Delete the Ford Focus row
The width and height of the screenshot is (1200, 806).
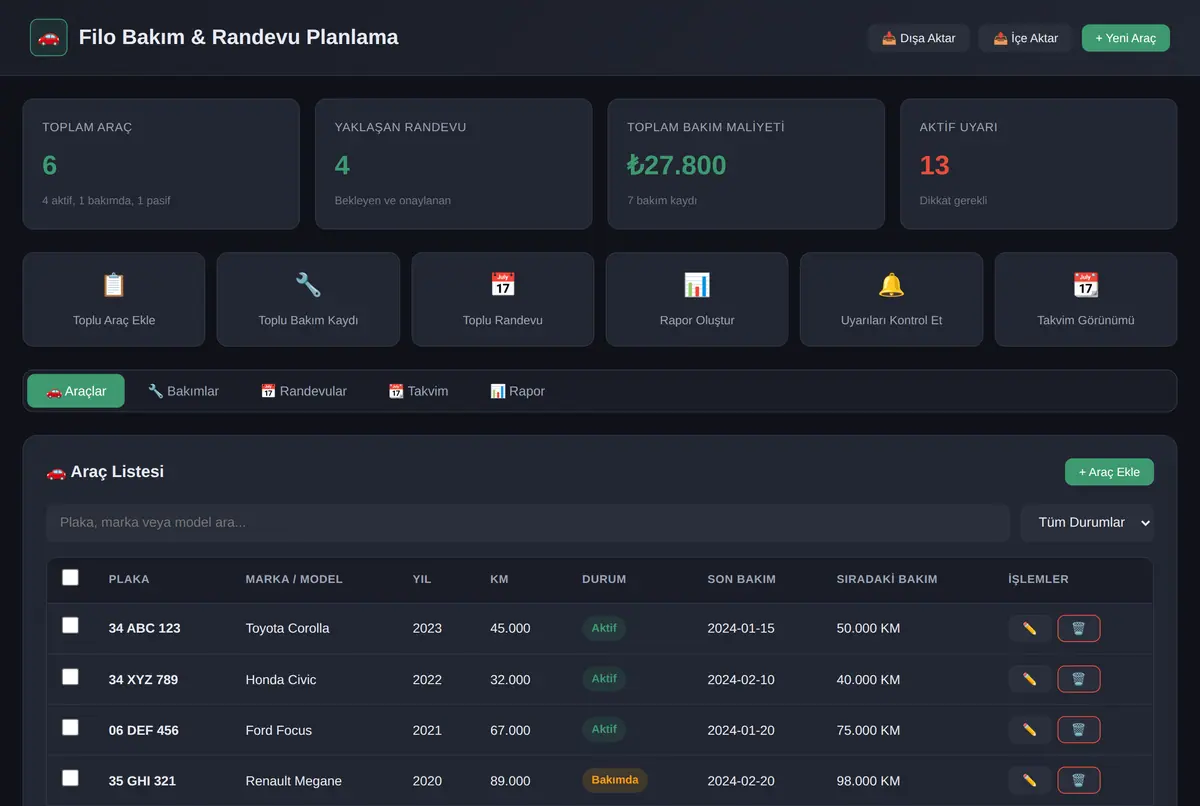(1079, 730)
